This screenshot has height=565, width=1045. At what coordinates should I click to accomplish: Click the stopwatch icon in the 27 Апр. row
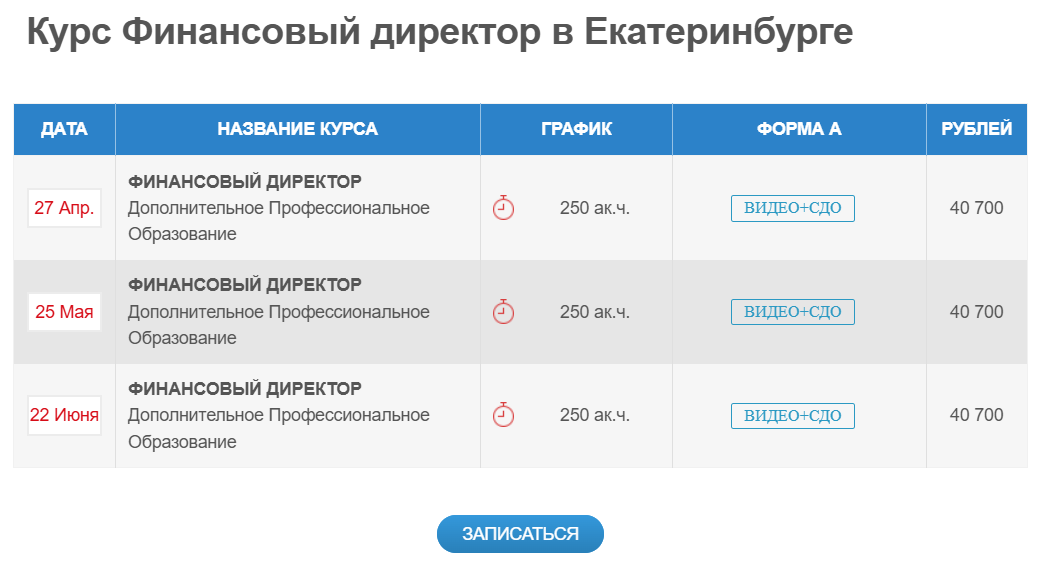tap(504, 208)
